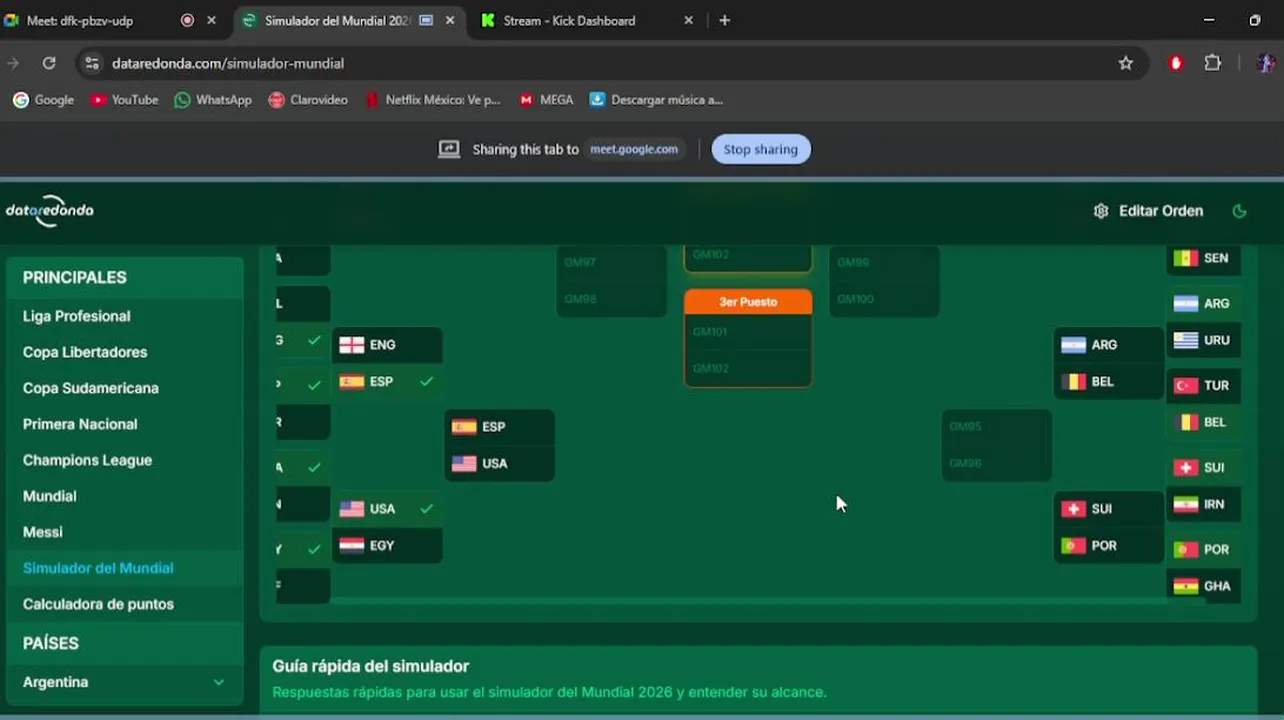This screenshot has width=1284, height=720.
Task: Click the address bar URL
Action: [228, 63]
